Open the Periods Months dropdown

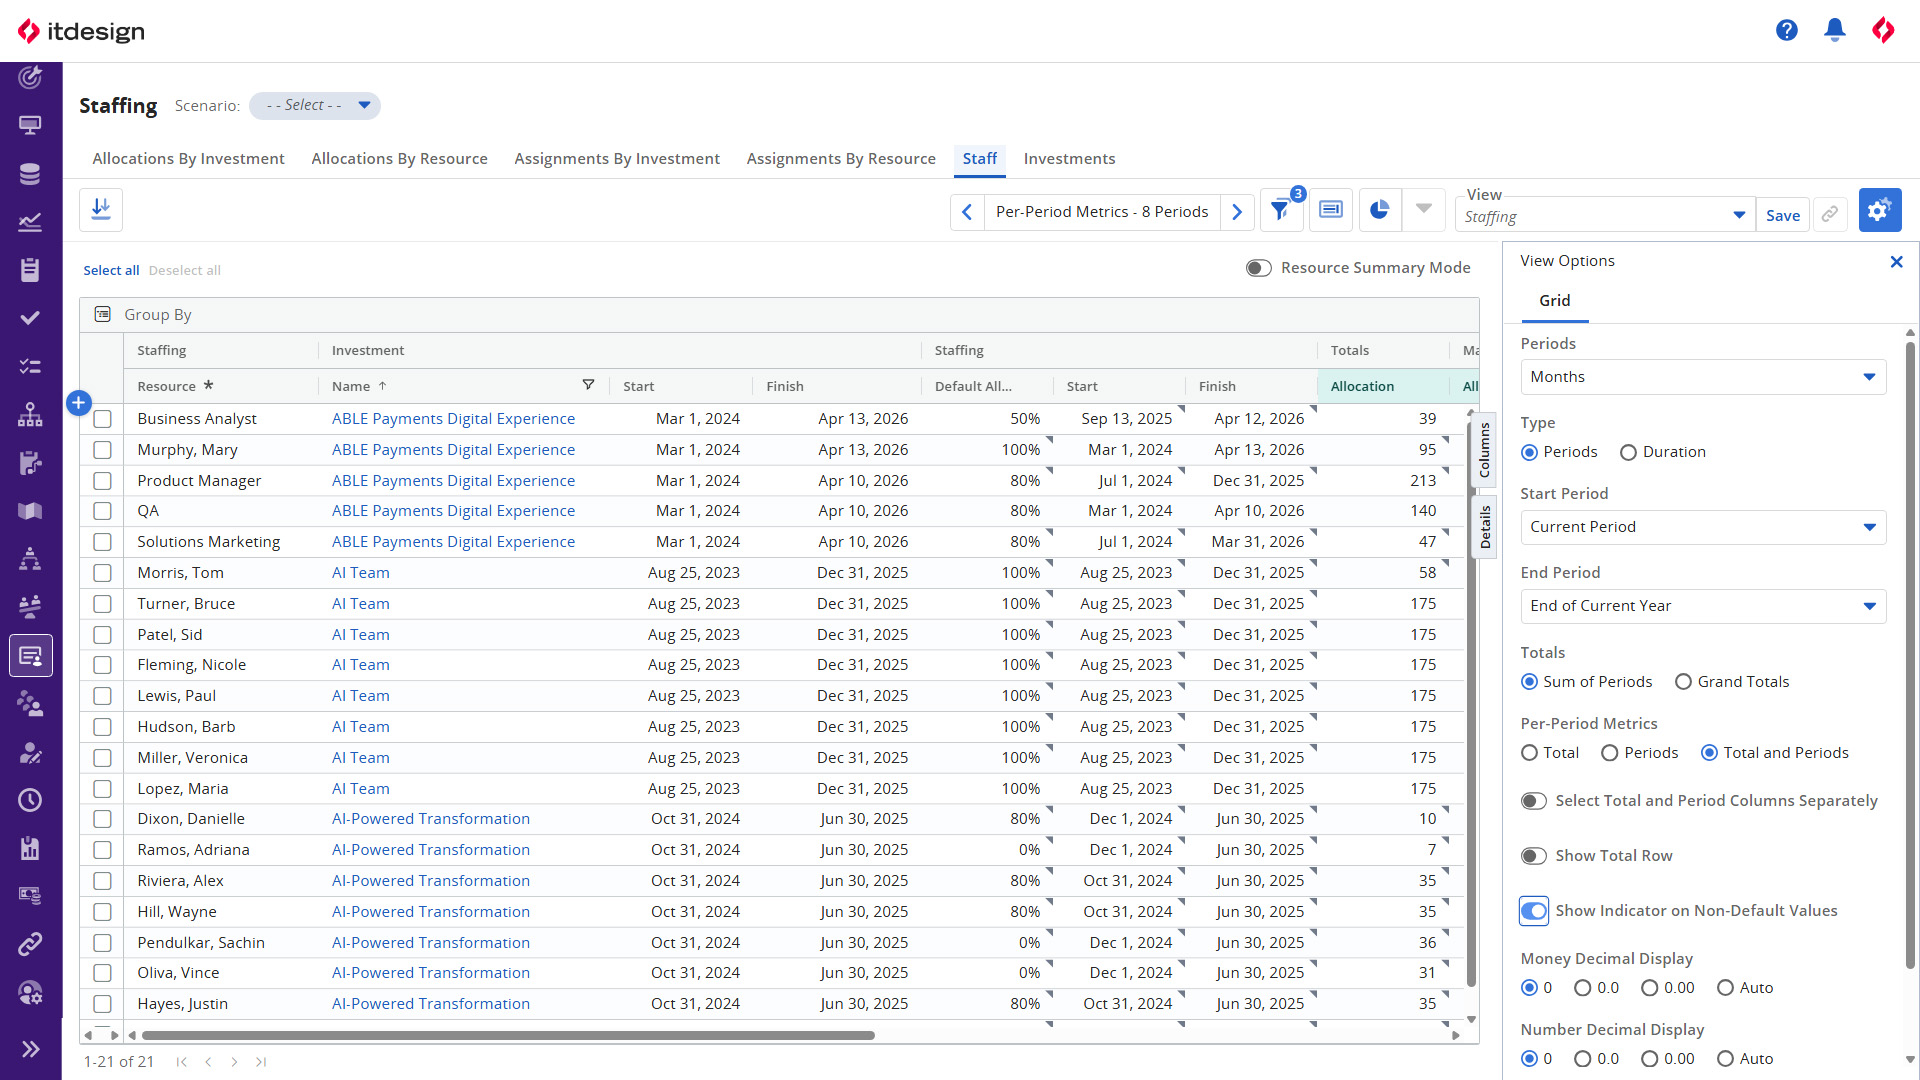pyautogui.click(x=1703, y=377)
